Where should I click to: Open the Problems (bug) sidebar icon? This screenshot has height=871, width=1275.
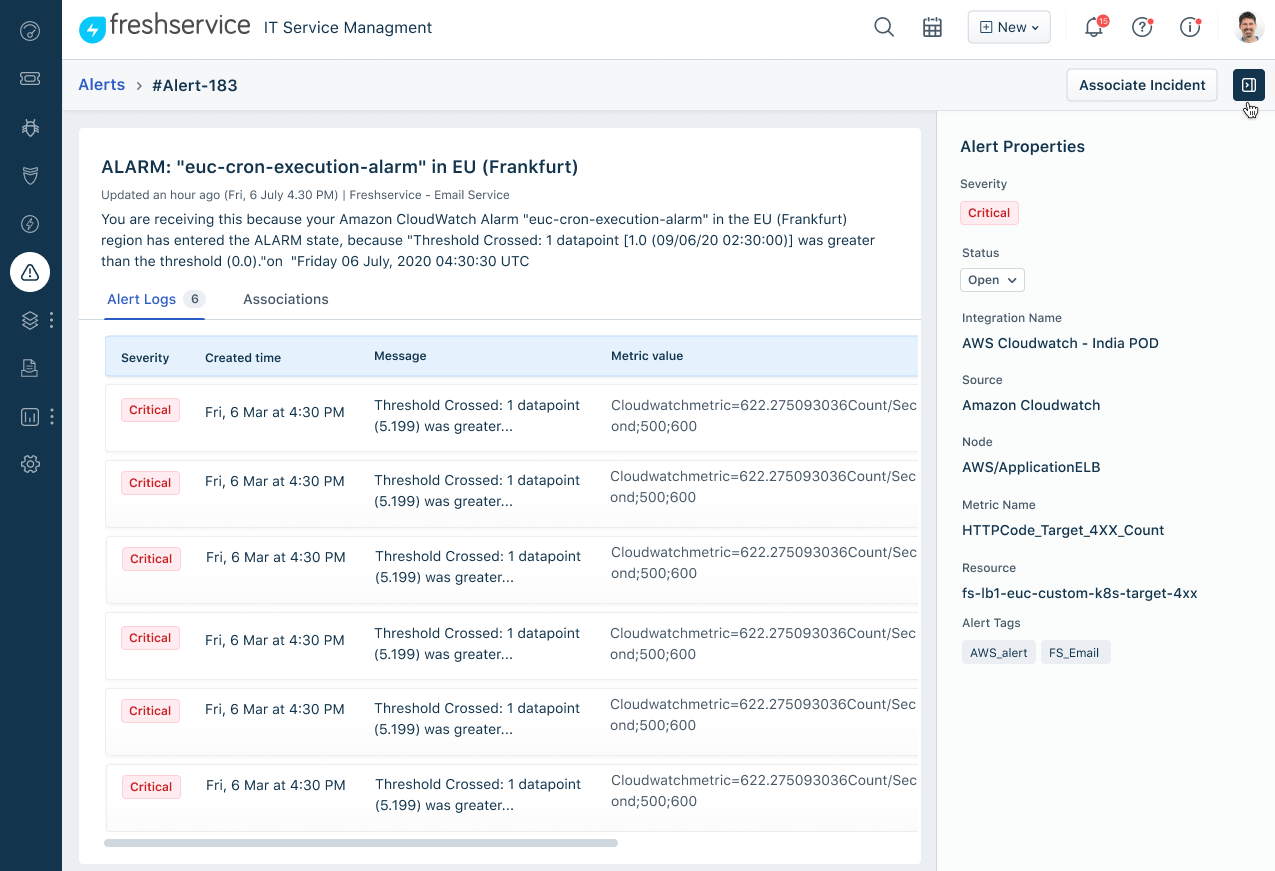coord(30,127)
